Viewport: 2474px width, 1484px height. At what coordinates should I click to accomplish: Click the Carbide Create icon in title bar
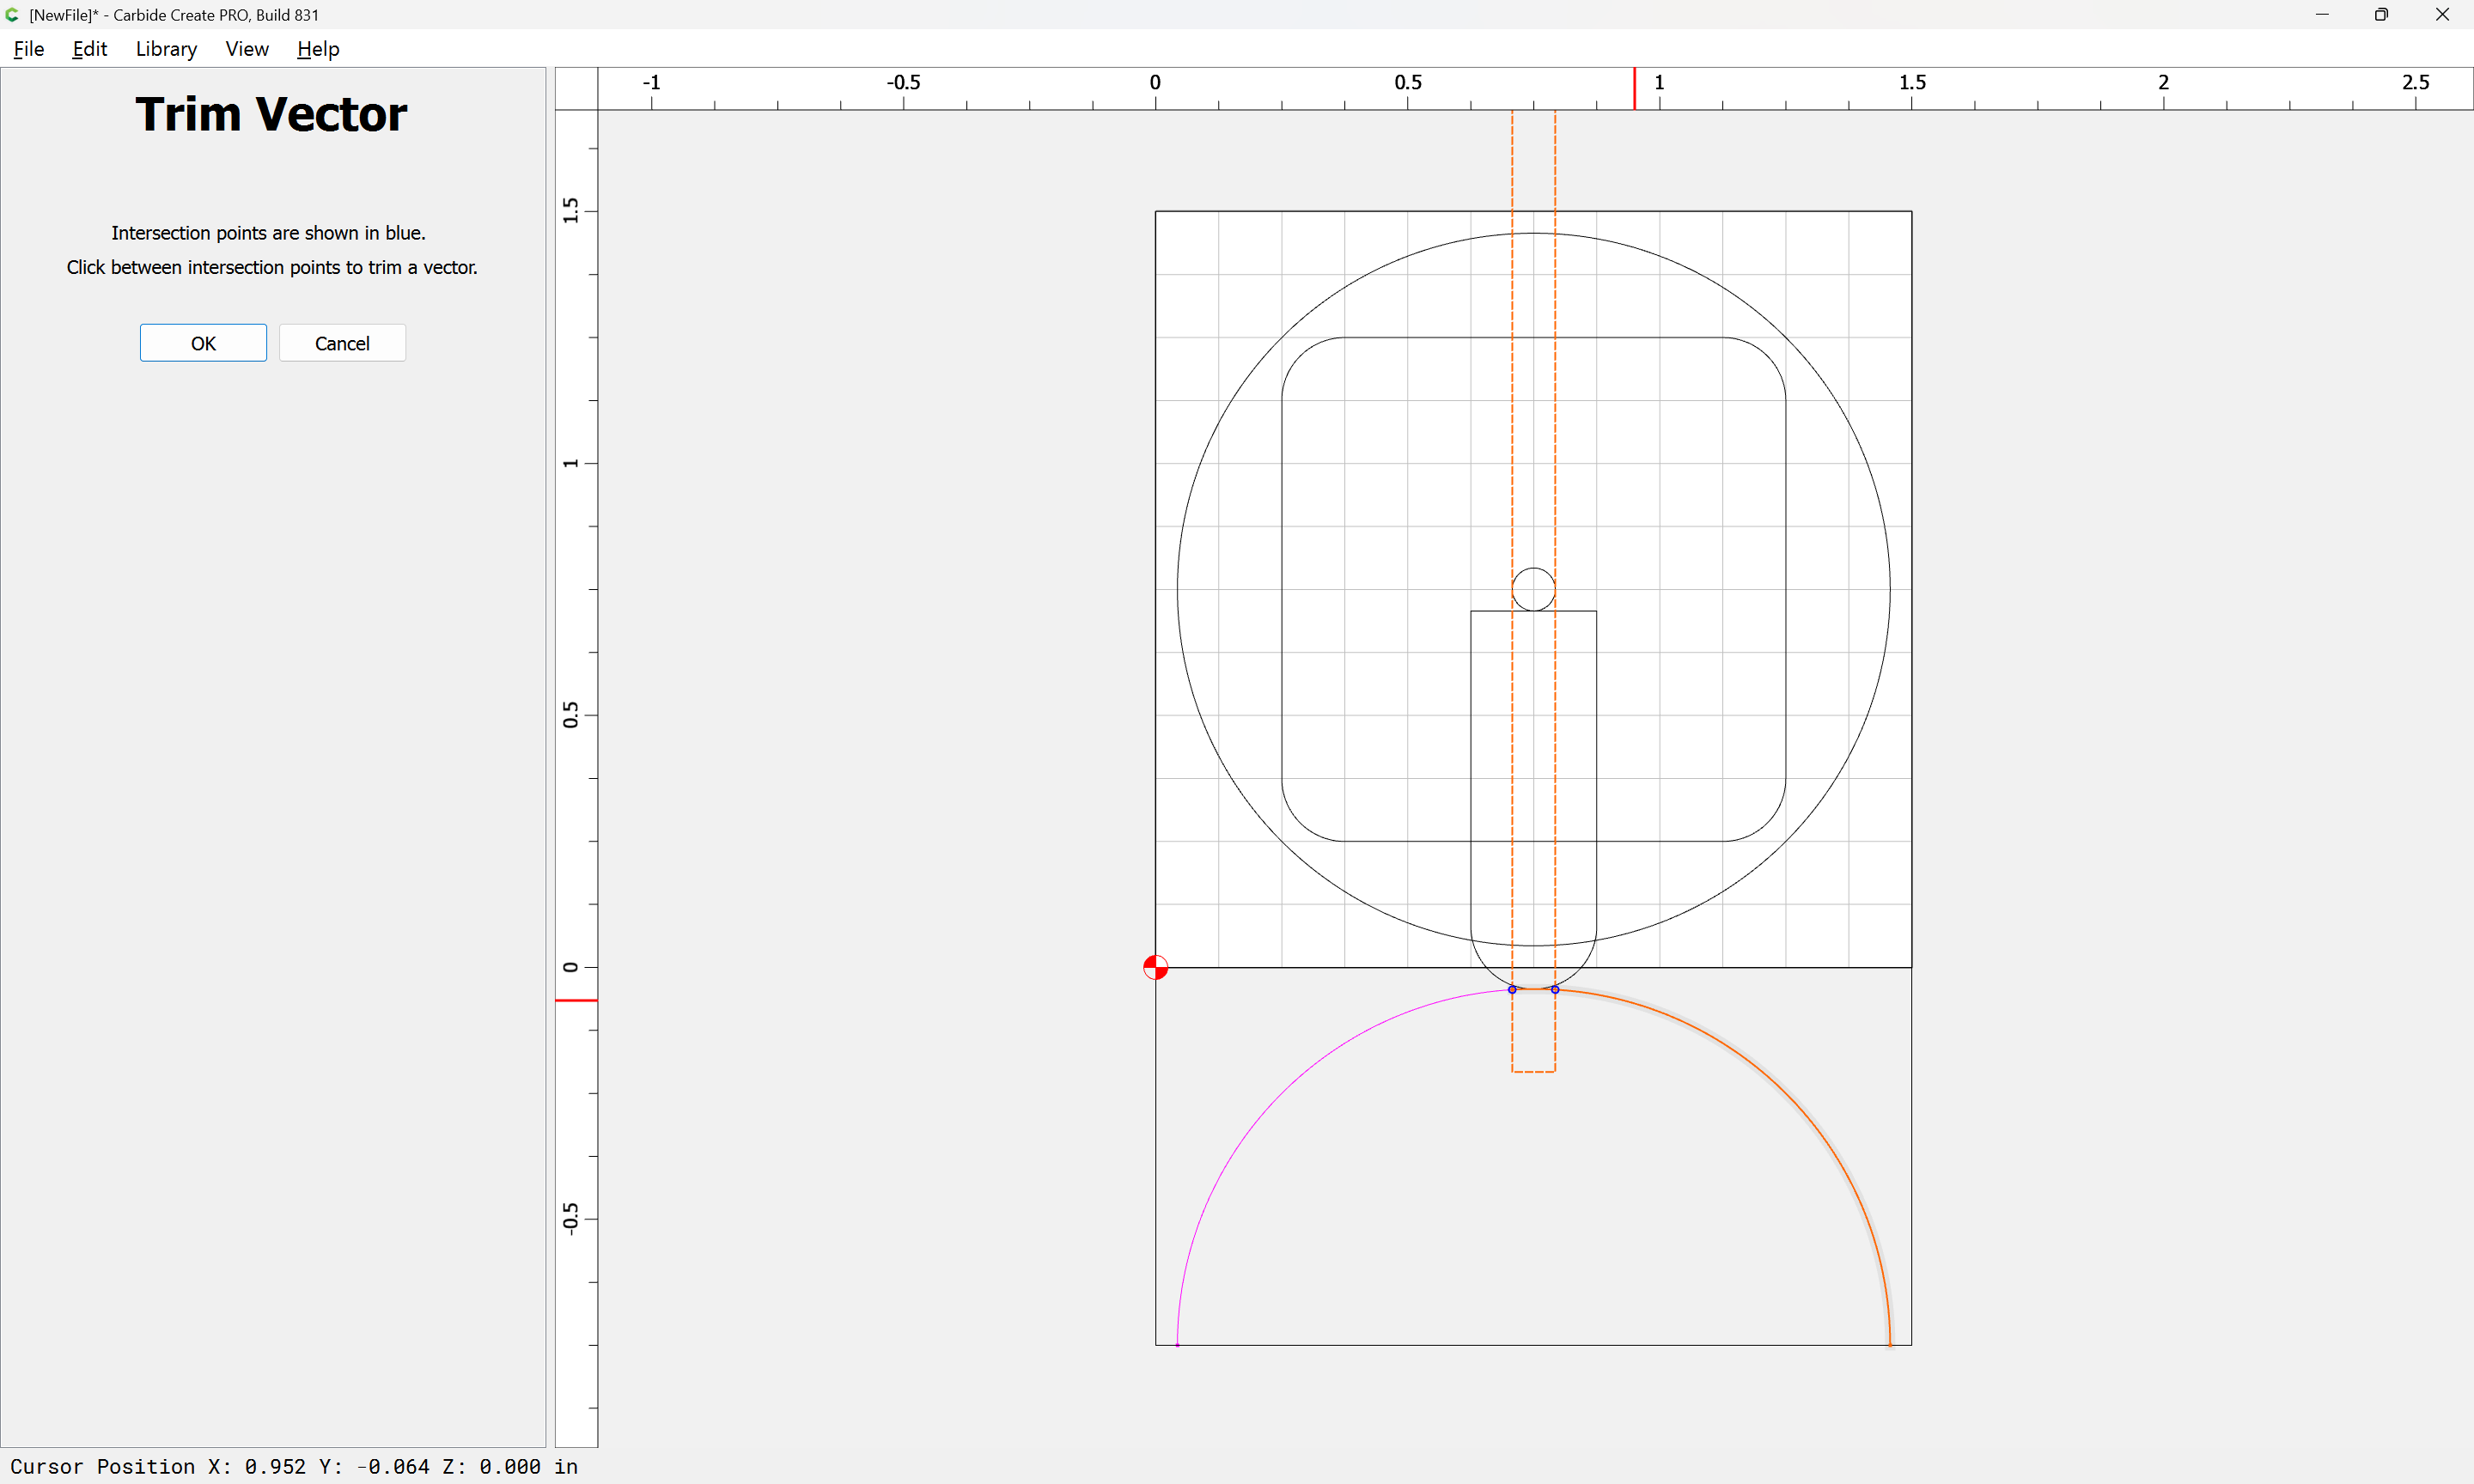click(x=12, y=15)
